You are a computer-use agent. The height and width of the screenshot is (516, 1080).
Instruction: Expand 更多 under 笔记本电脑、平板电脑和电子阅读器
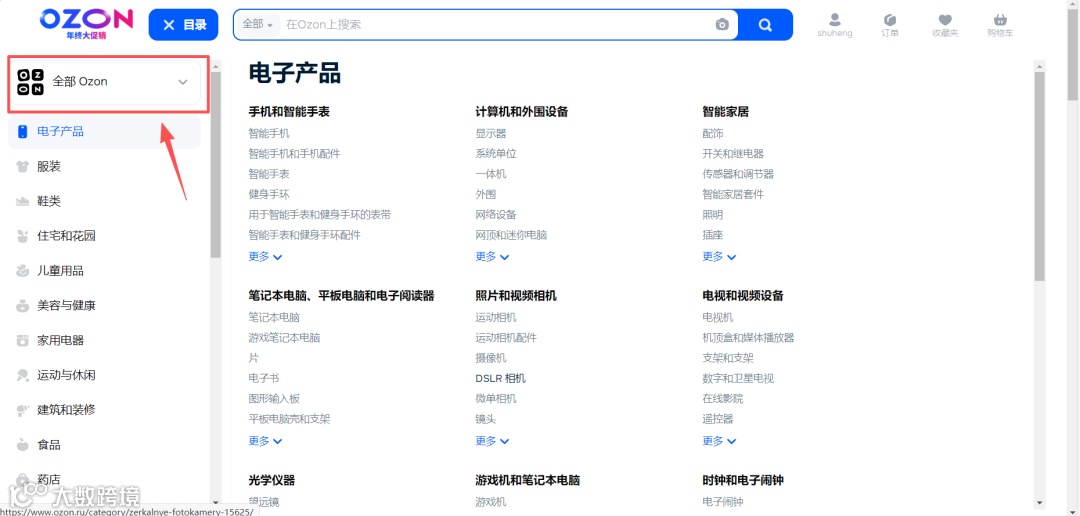pyautogui.click(x=265, y=441)
